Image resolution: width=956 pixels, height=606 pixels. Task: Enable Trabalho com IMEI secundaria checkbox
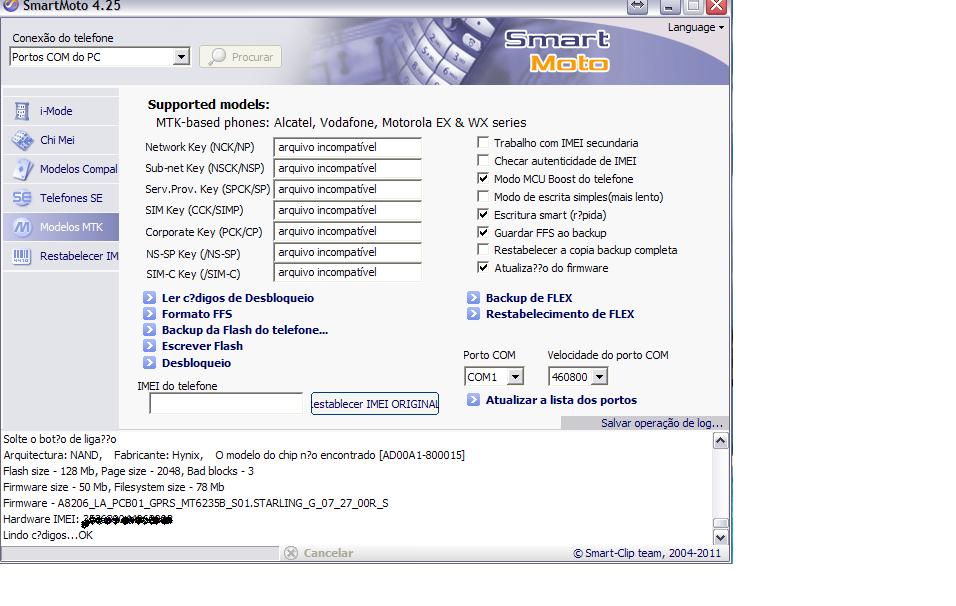pos(484,143)
